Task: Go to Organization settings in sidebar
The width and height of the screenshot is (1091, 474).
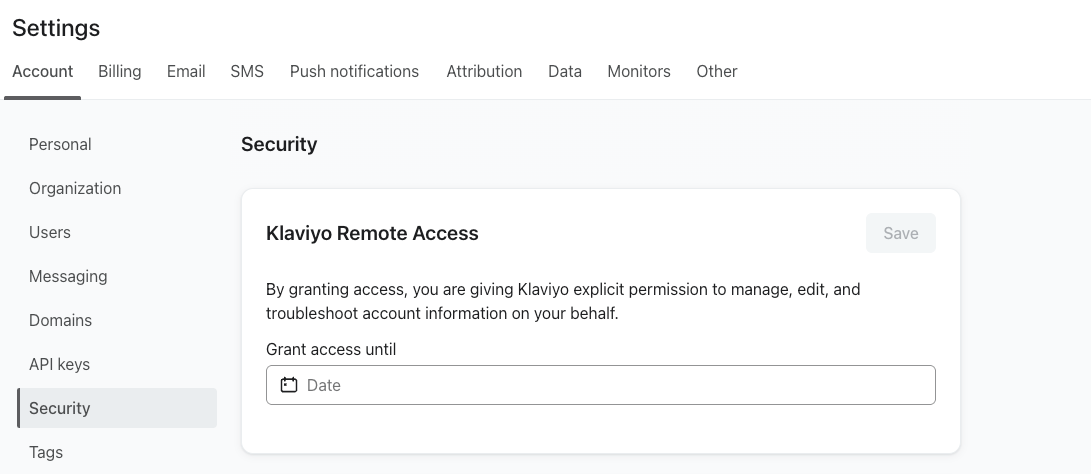Action: click(x=75, y=189)
